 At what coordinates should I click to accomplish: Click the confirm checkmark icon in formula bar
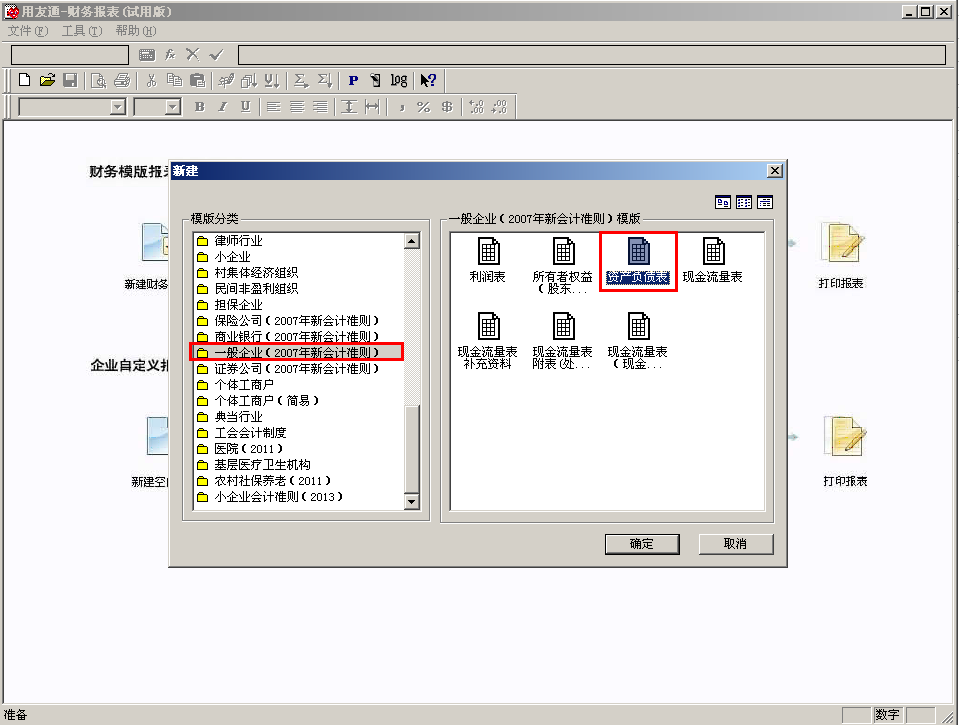tap(216, 55)
